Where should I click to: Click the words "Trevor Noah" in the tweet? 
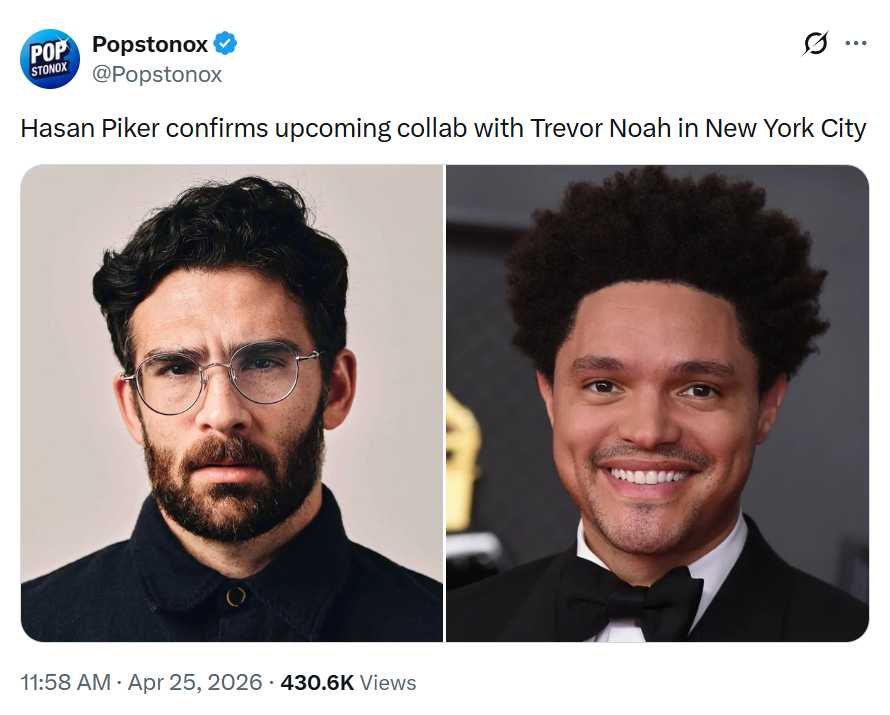[587, 129]
